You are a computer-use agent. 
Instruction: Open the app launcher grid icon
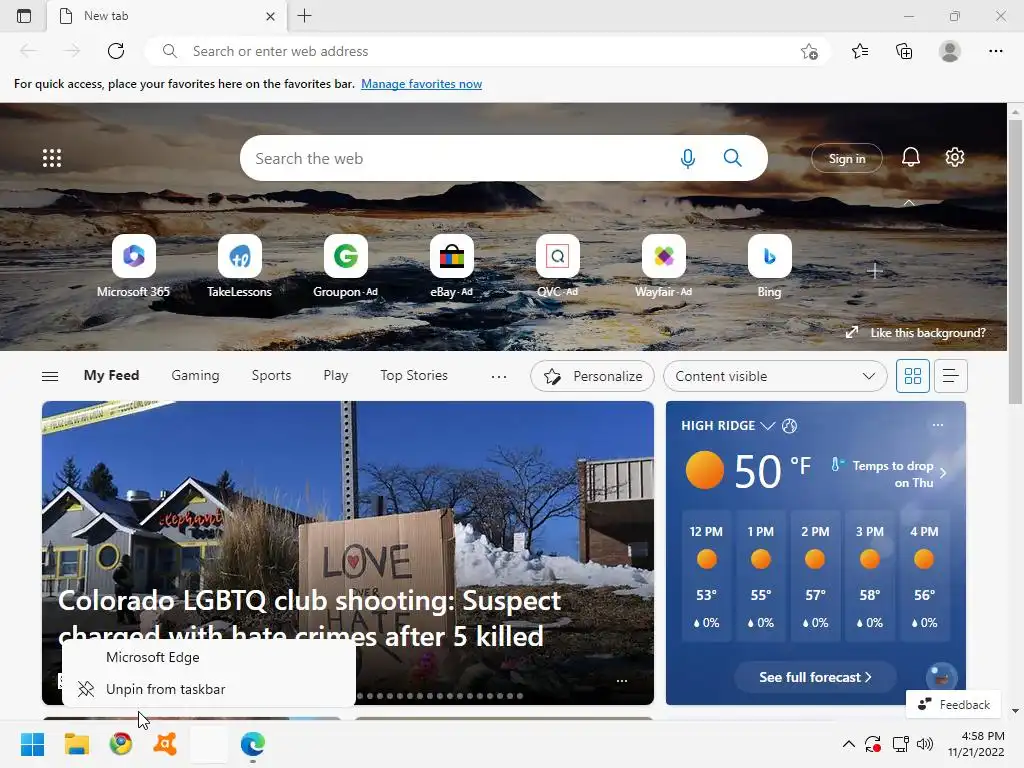pyautogui.click(x=52, y=158)
